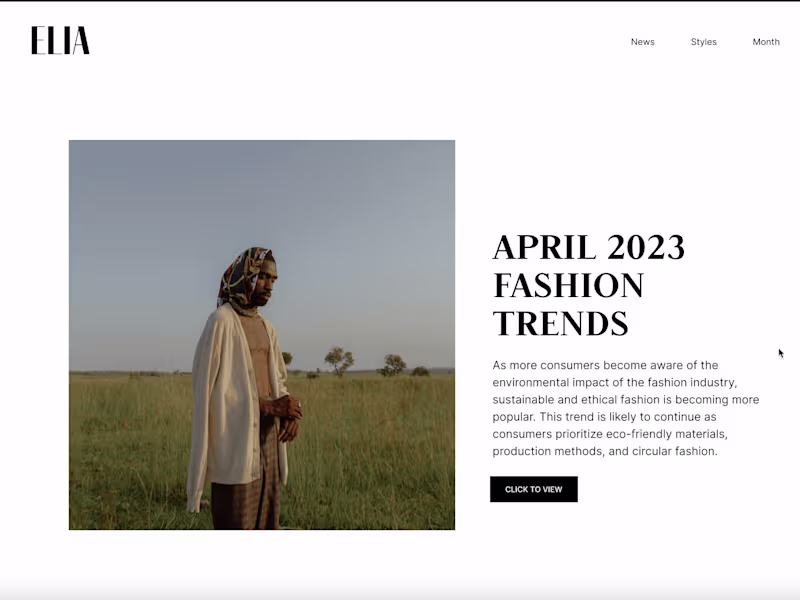
Task: Click the phrase "environmental impact" in paragraph
Action: pos(549,383)
